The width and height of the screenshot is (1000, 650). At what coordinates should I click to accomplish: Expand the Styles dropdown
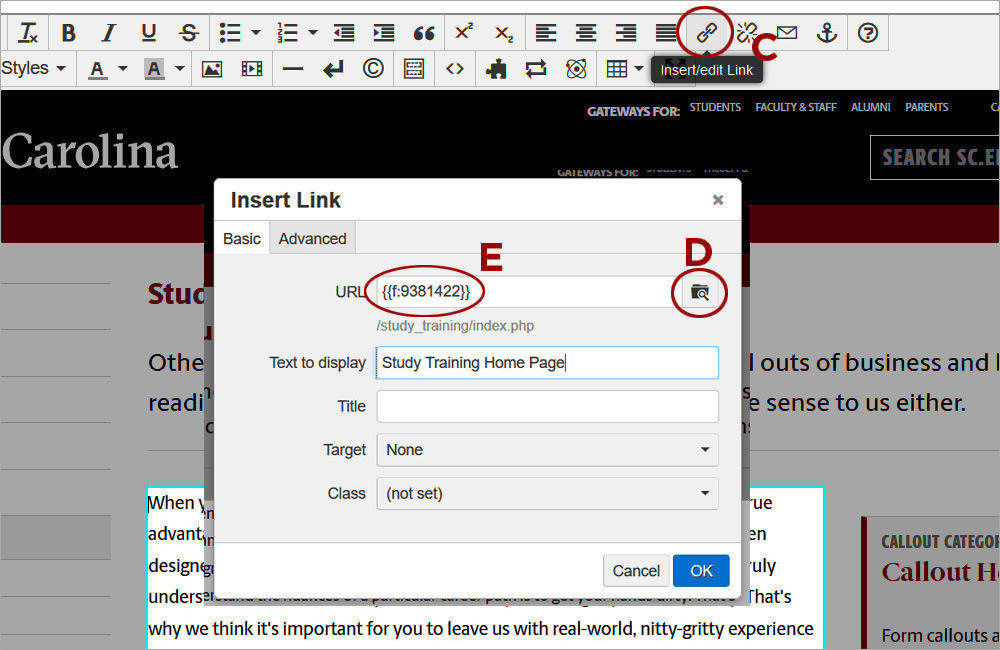coord(33,68)
